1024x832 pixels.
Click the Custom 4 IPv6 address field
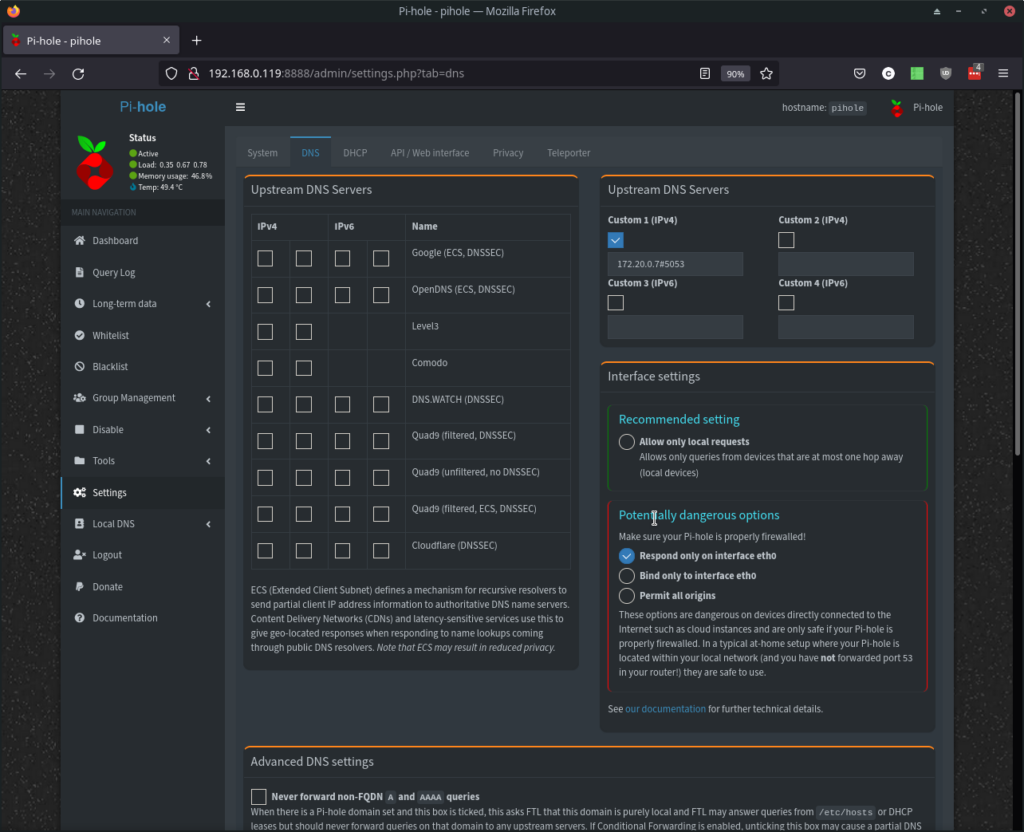tap(846, 327)
